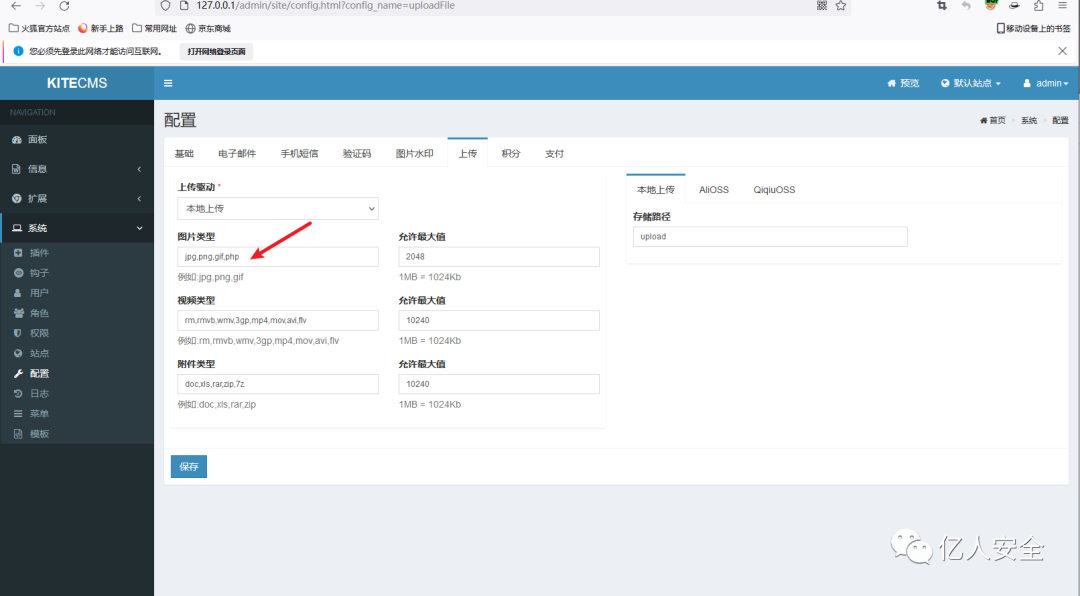Switch to the 验证码 tab
The image size is (1080, 596).
click(x=357, y=154)
